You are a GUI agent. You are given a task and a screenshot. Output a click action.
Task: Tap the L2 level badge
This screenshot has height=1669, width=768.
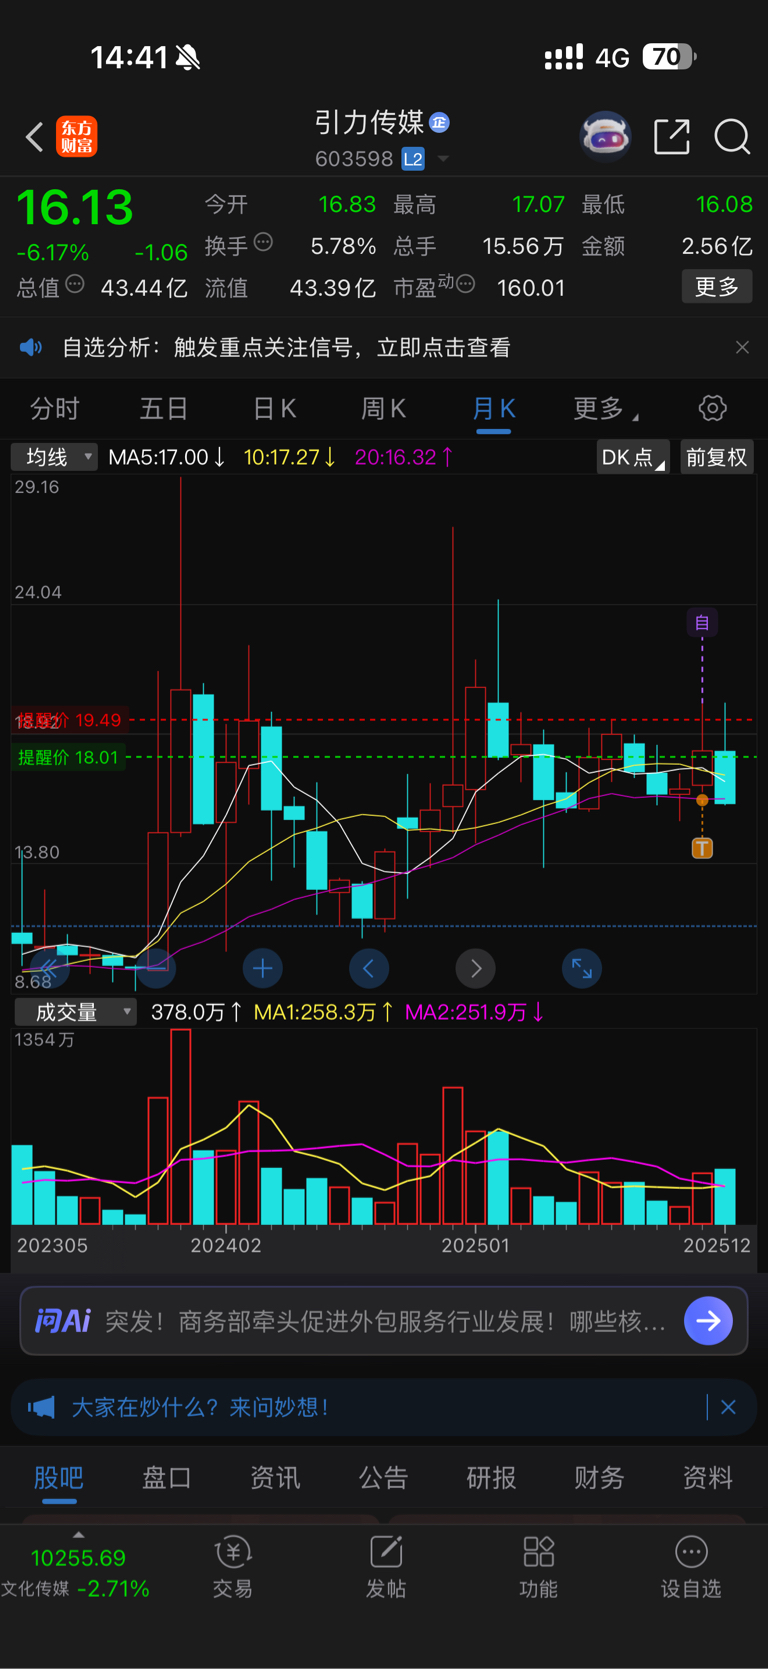pos(413,159)
